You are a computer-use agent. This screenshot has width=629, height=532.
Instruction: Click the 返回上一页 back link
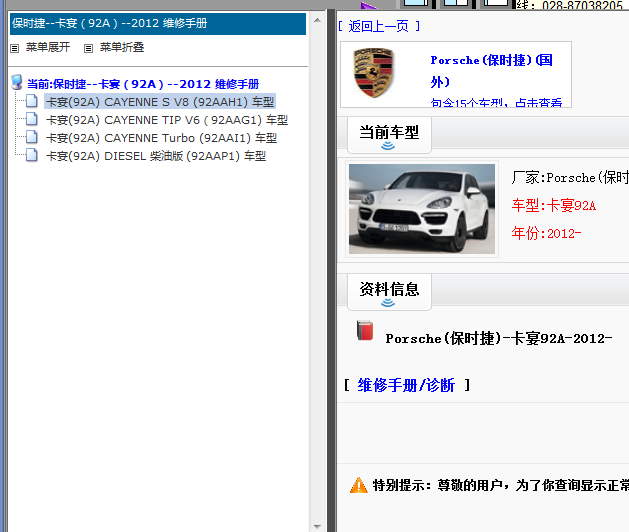pyautogui.click(x=379, y=26)
